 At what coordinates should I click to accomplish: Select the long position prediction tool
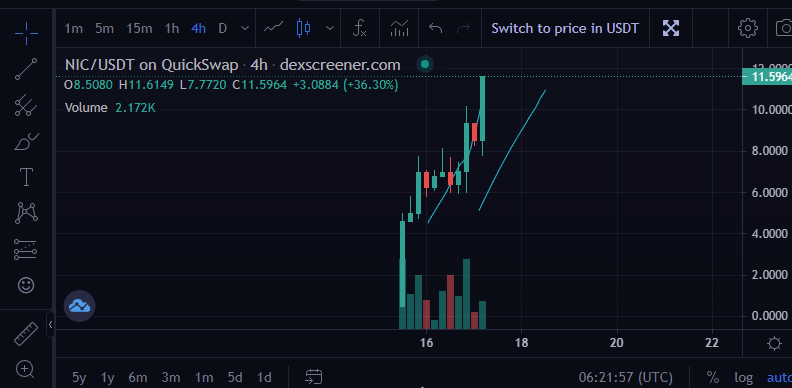[26, 249]
